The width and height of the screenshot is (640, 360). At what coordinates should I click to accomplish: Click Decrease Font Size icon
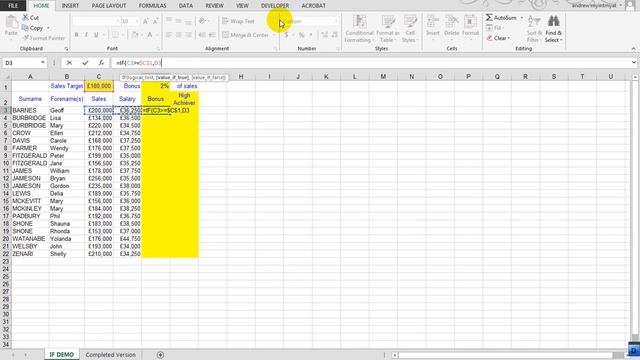tap(156, 21)
